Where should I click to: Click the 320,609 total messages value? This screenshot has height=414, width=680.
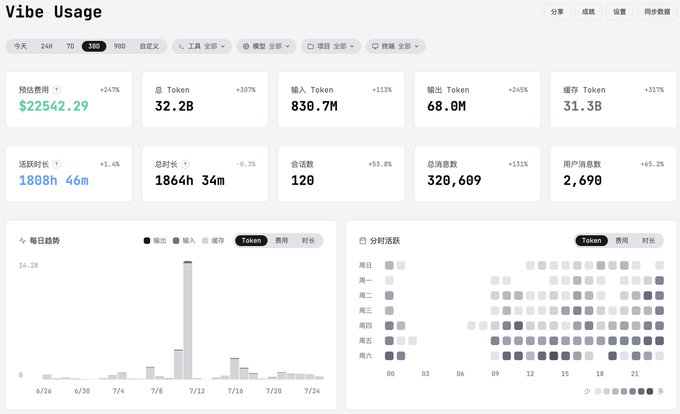pyautogui.click(x=454, y=180)
